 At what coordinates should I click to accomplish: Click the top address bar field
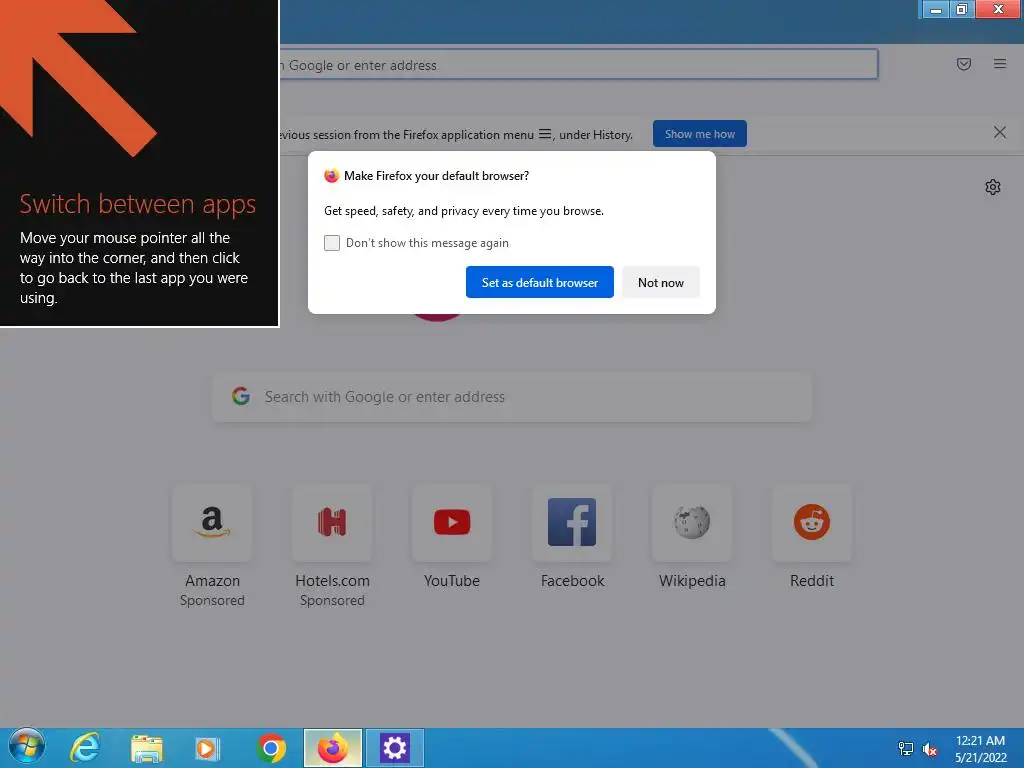(x=578, y=65)
